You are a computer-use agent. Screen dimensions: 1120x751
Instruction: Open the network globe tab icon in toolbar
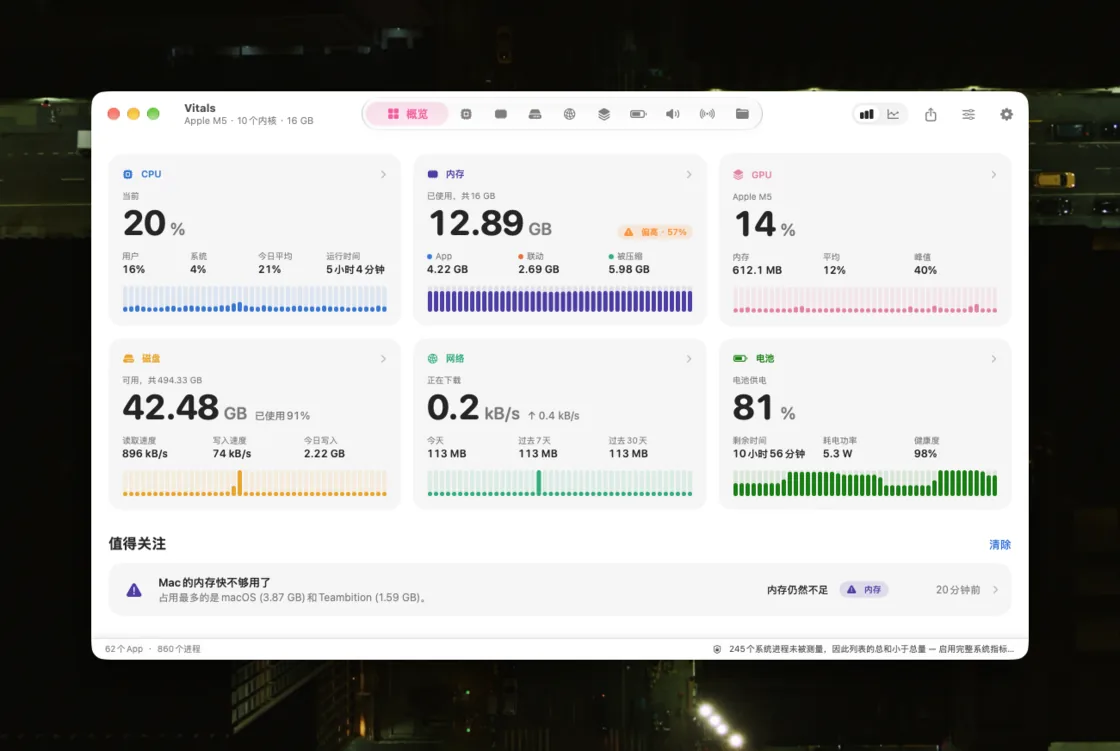pyautogui.click(x=569, y=114)
